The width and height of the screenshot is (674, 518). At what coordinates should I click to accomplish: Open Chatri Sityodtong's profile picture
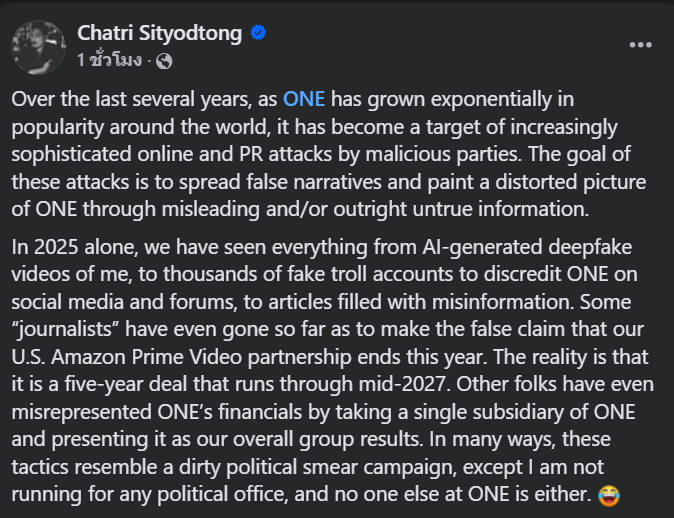40,46
